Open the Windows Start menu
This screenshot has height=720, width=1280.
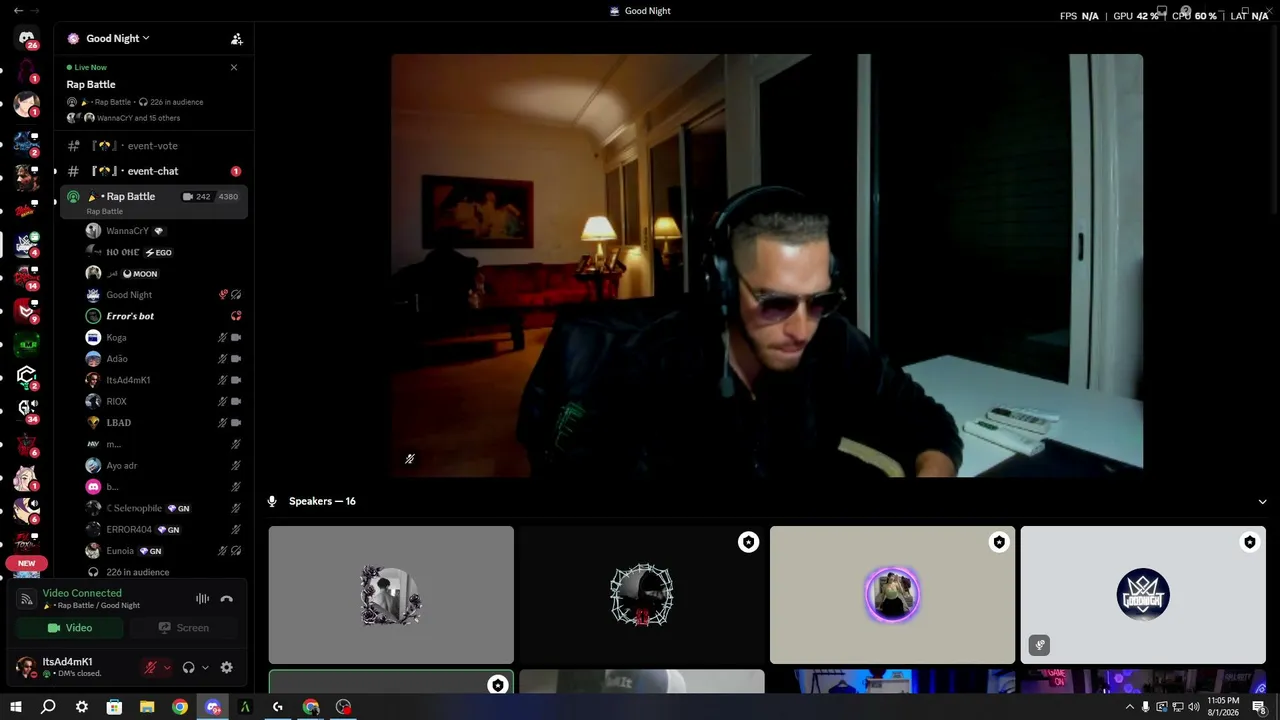[x=15, y=707]
